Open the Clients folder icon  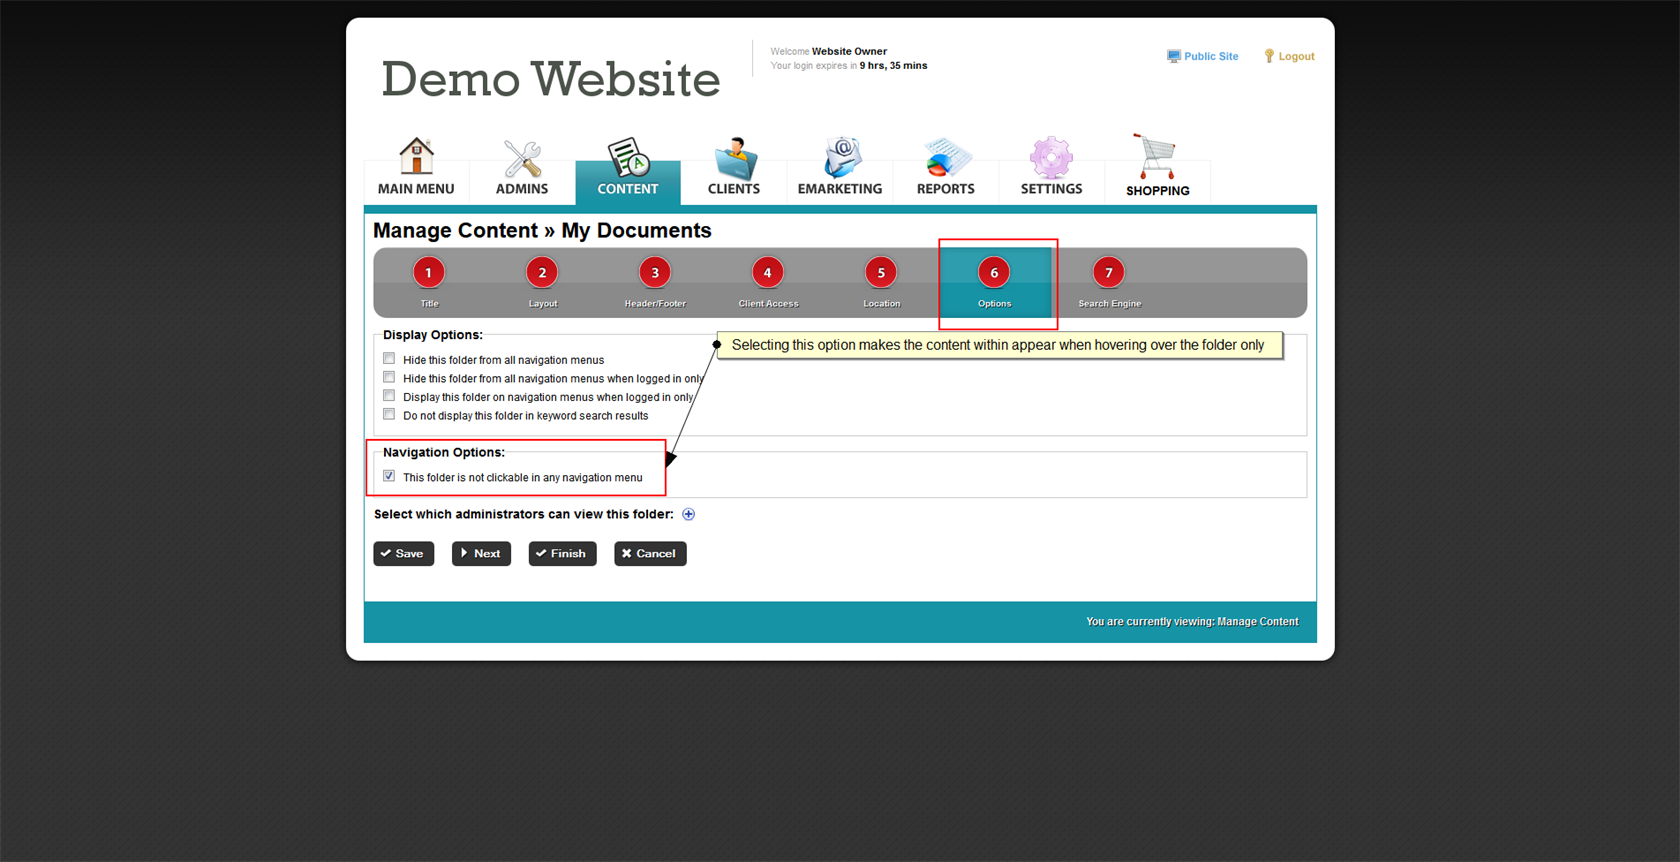pos(734,159)
